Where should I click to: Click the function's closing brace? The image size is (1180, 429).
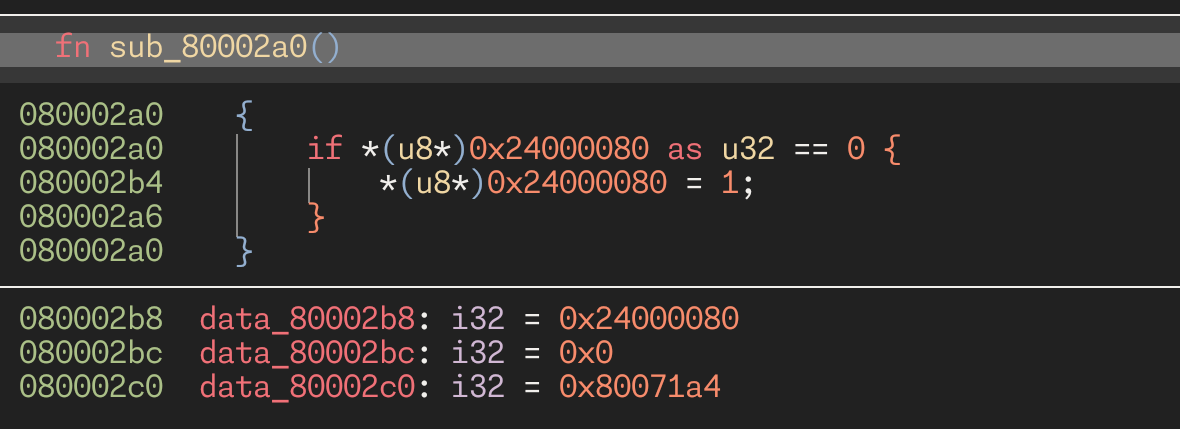coord(244,251)
